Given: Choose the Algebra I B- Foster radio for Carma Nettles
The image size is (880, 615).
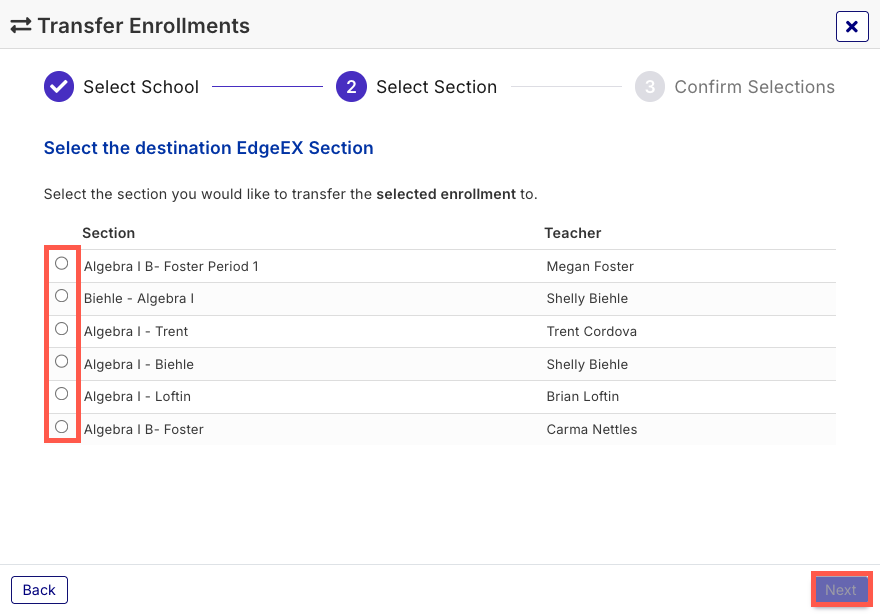Looking at the screenshot, I should coord(62,427).
